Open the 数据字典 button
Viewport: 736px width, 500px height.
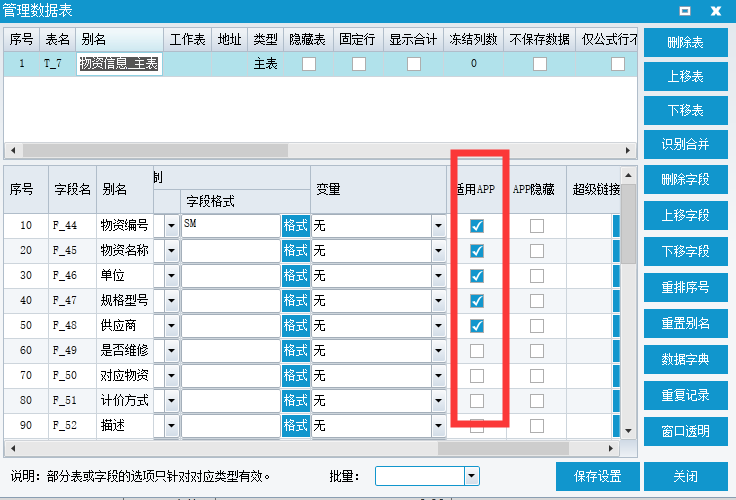pos(685,359)
